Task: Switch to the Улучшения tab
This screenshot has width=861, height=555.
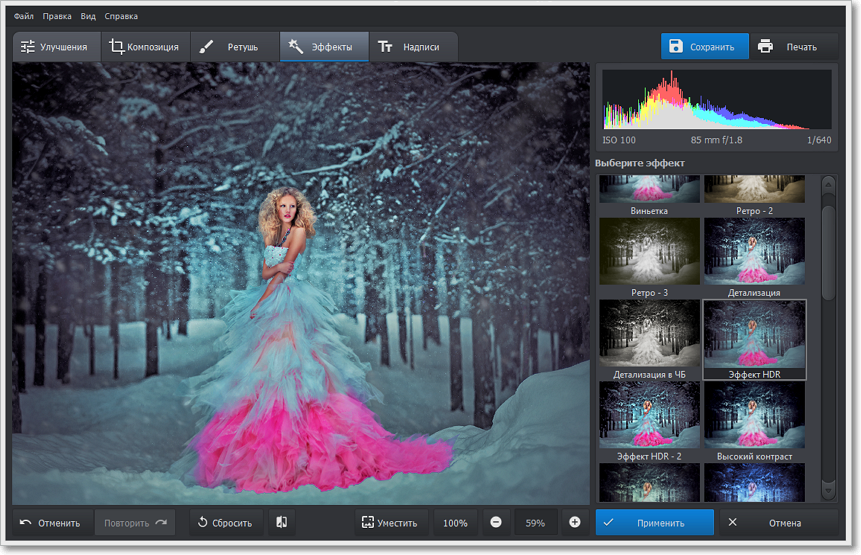Action: pos(57,47)
